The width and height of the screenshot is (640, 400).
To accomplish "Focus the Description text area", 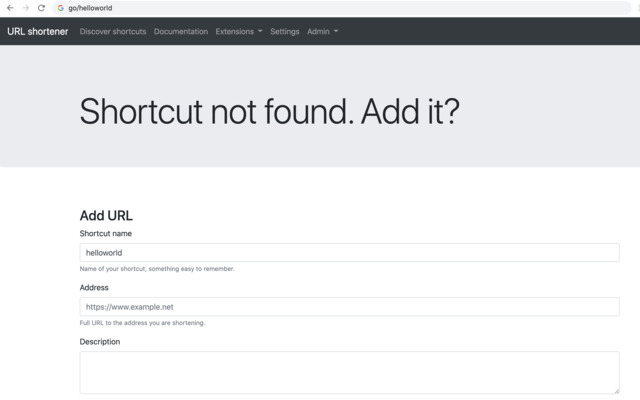I will click(349, 372).
